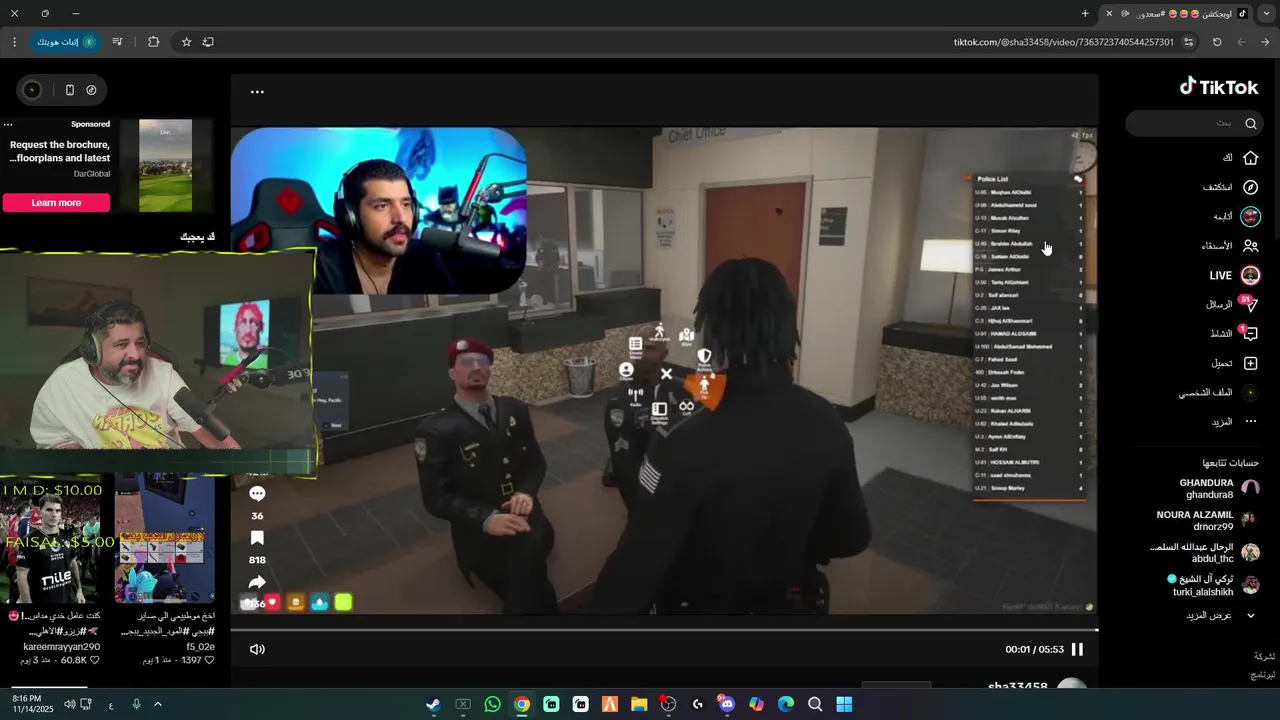Open the Friends people icon
Image resolution: width=1280 pixels, height=720 pixels.
(1250, 246)
